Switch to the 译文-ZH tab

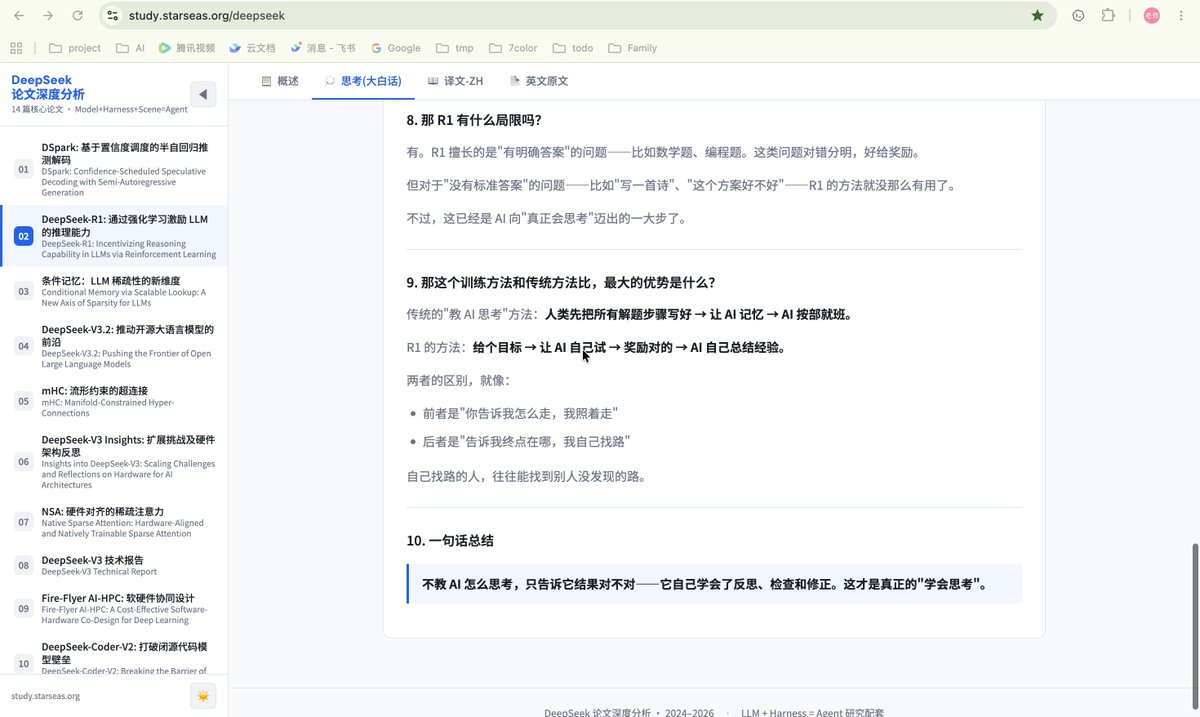[x=455, y=81]
